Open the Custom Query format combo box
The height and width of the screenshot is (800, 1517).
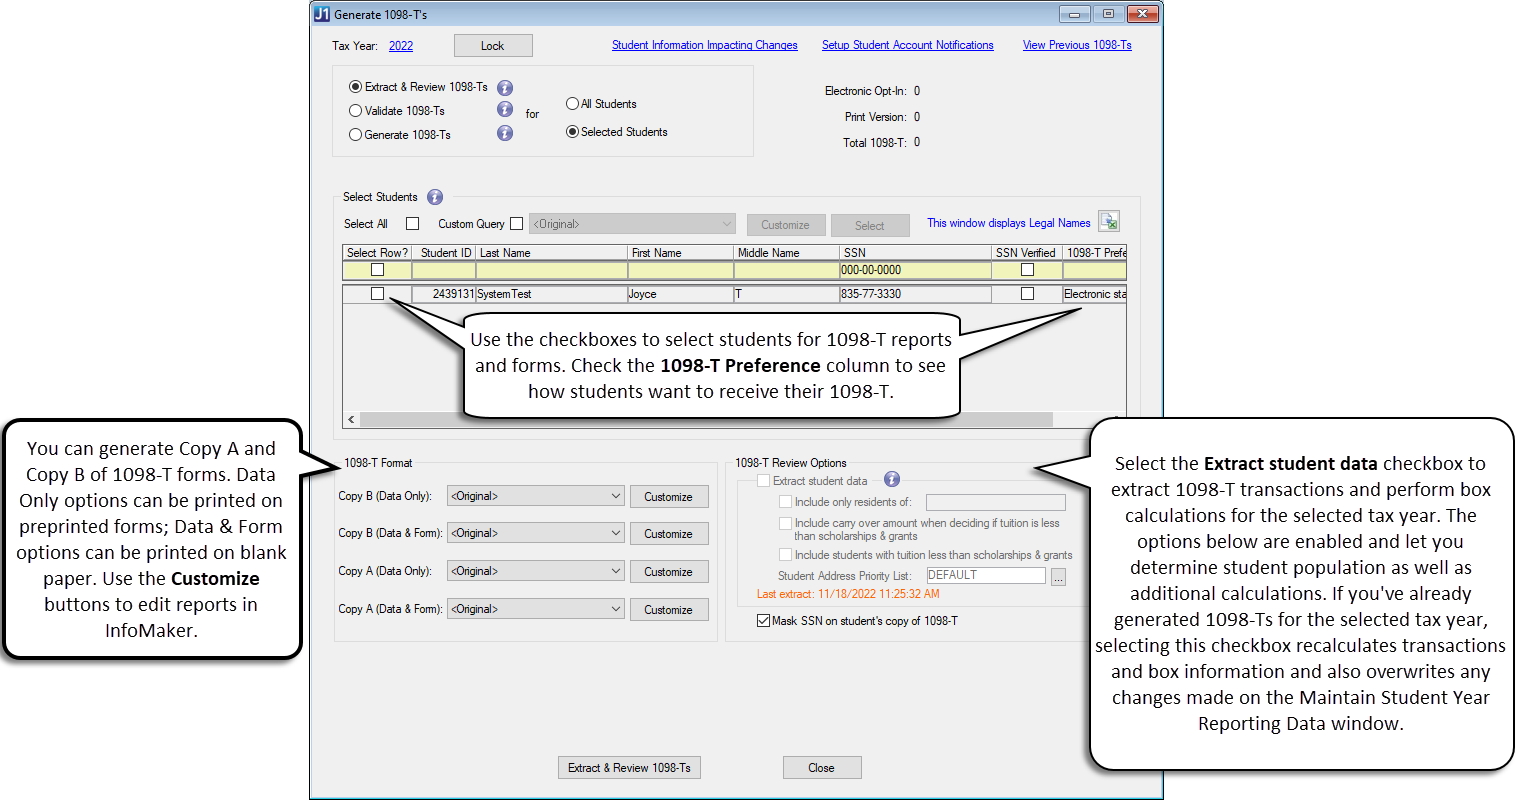pyautogui.click(x=632, y=223)
